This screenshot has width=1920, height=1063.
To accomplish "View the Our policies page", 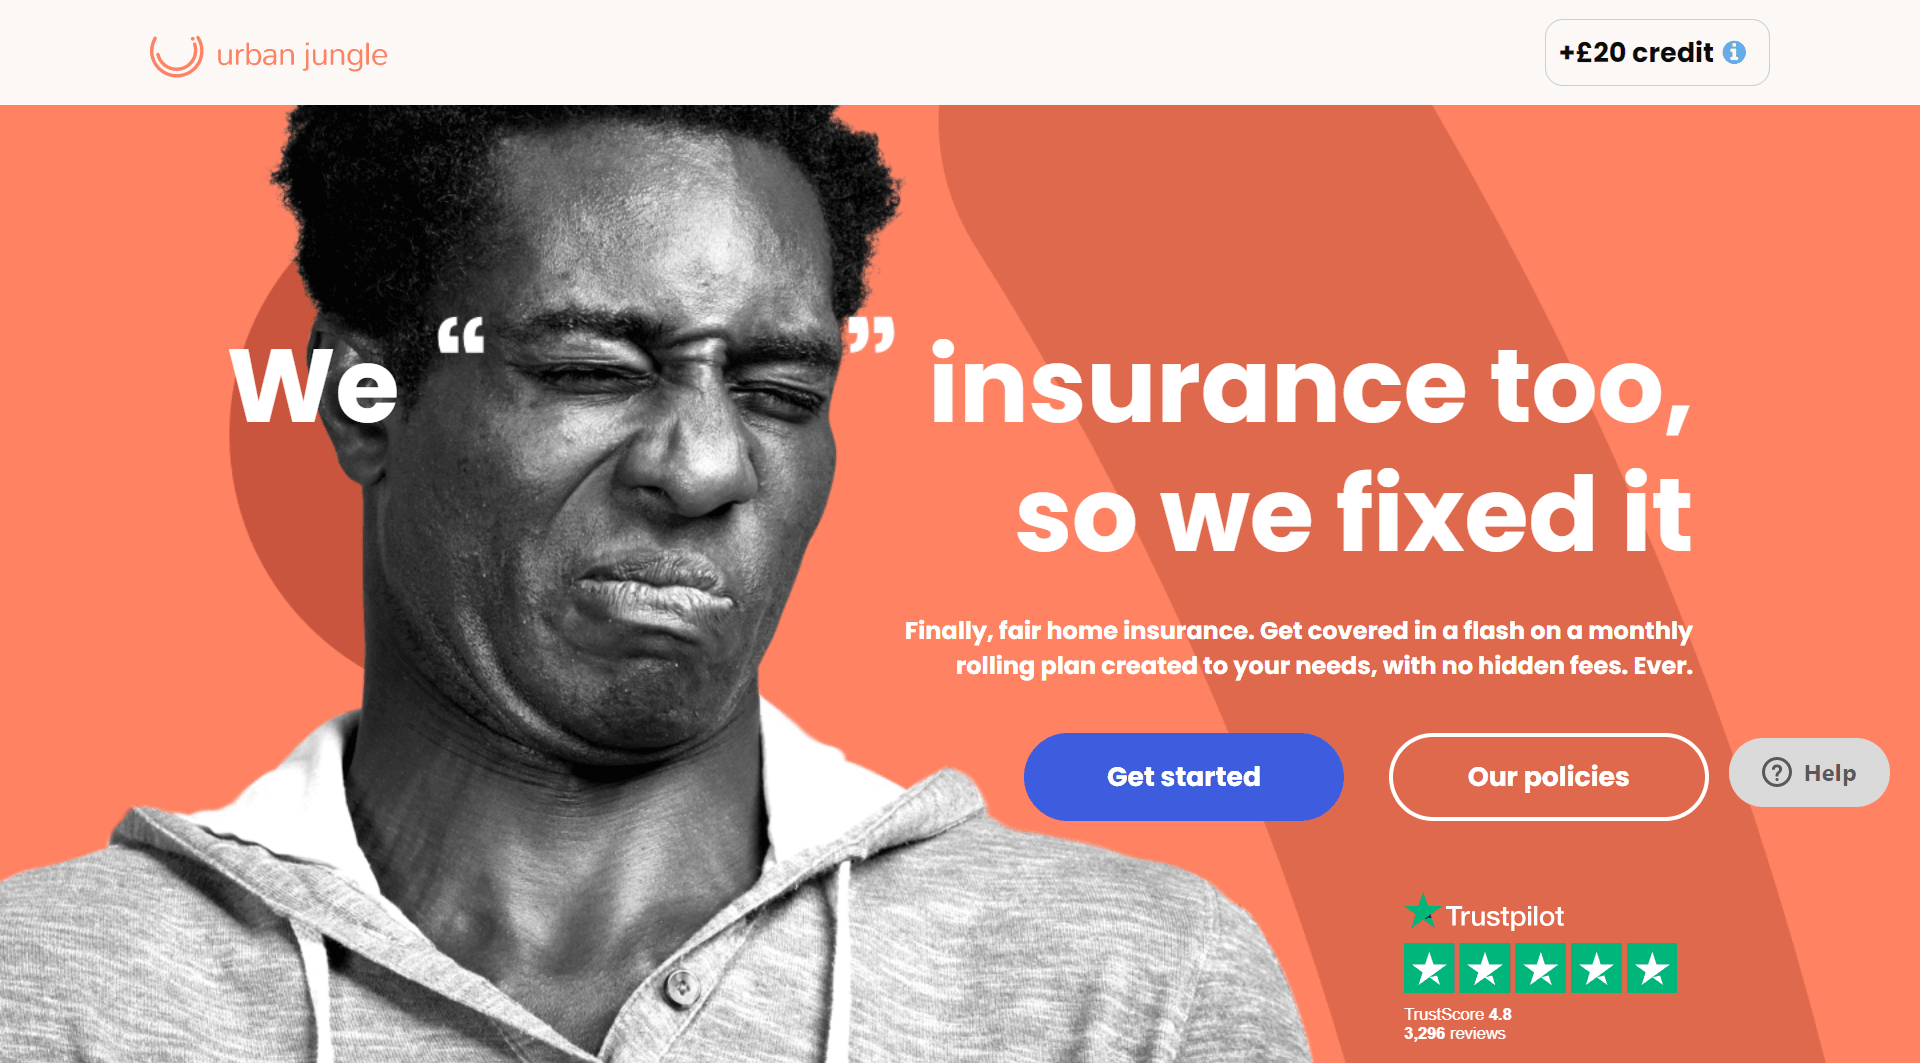I will [x=1548, y=777].
